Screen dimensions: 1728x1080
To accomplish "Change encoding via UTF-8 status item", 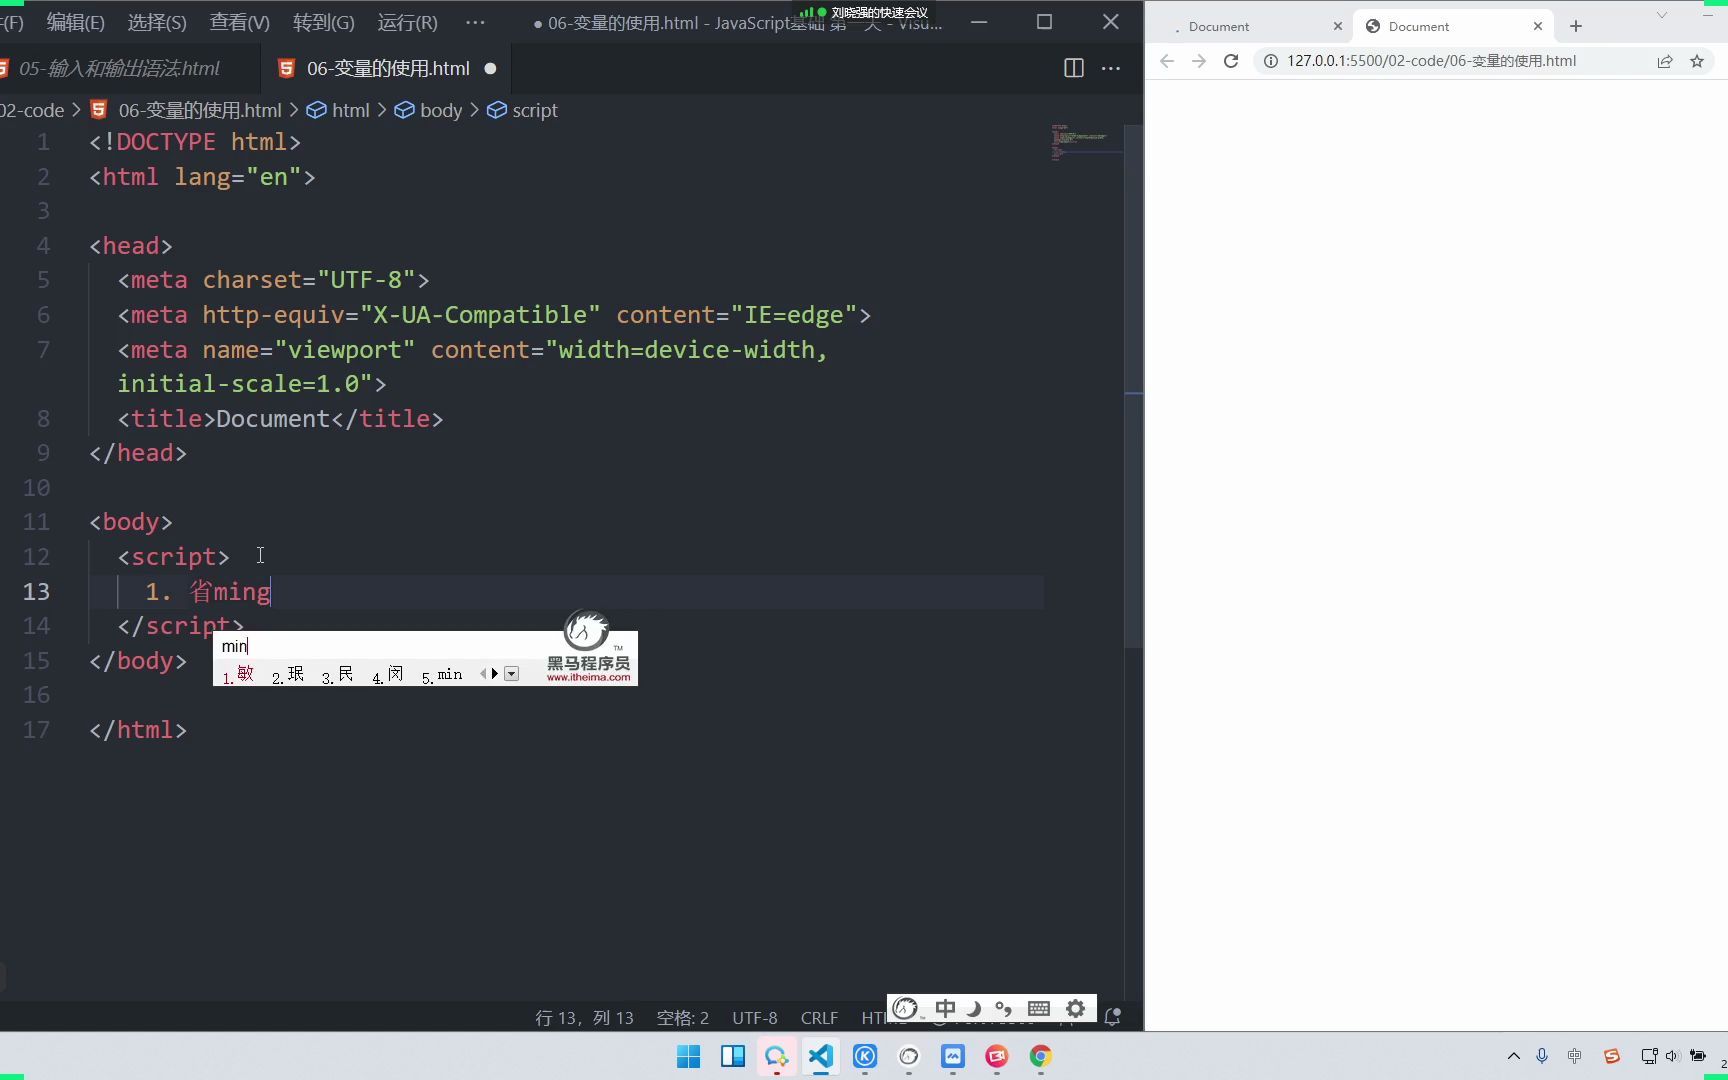I will tap(755, 1018).
